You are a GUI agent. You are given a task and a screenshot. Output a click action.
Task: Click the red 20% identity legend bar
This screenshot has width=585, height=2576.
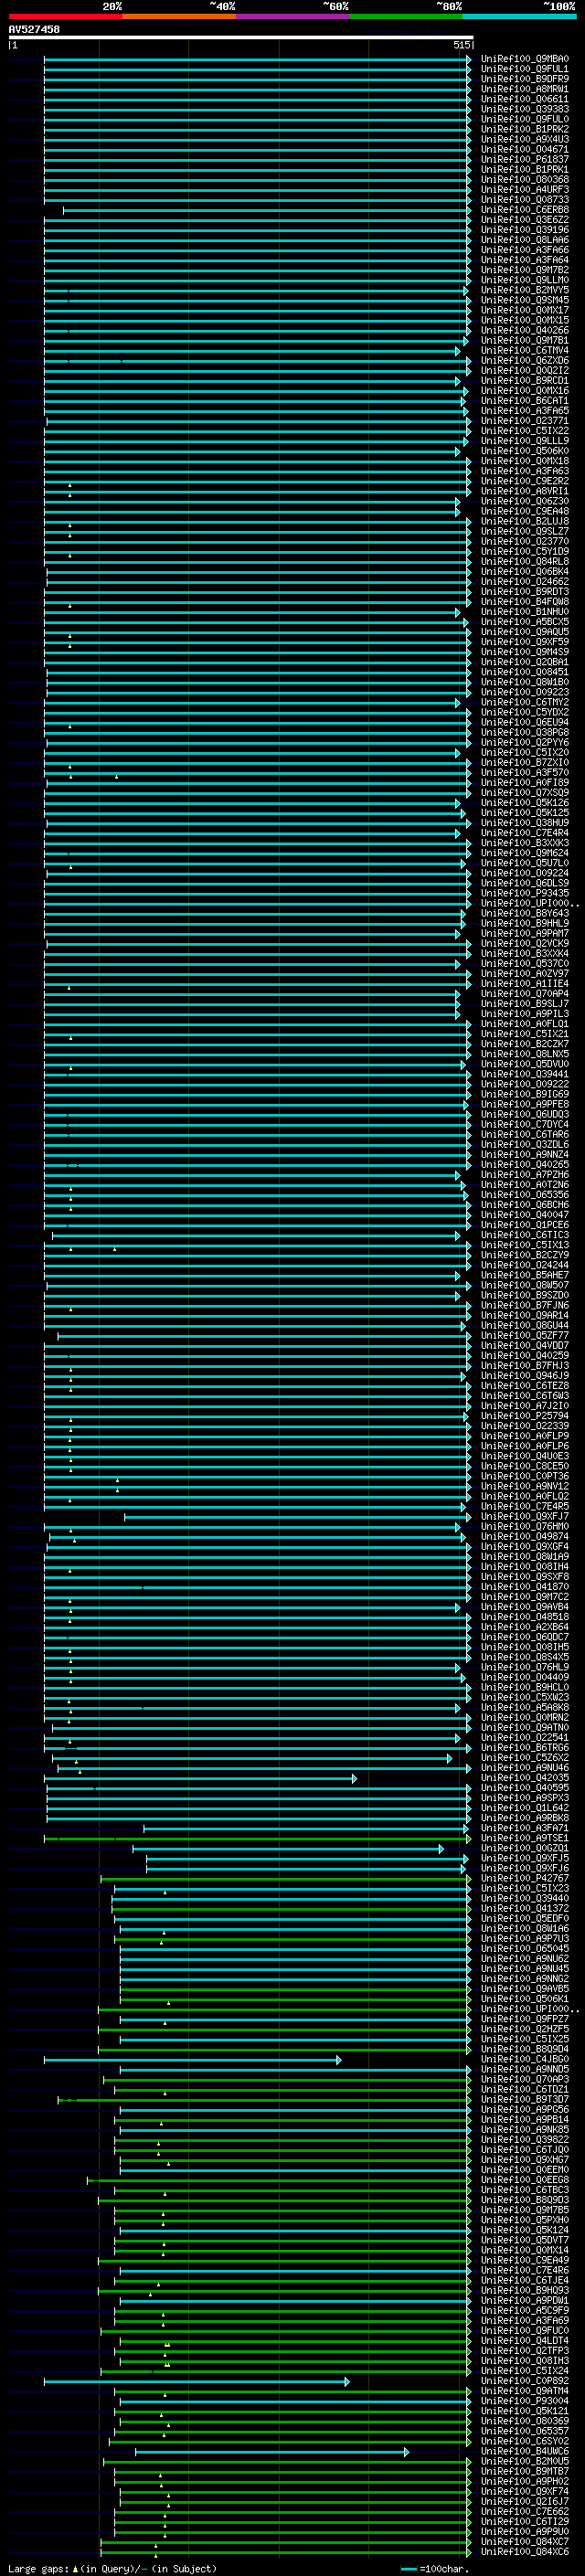[65, 16]
